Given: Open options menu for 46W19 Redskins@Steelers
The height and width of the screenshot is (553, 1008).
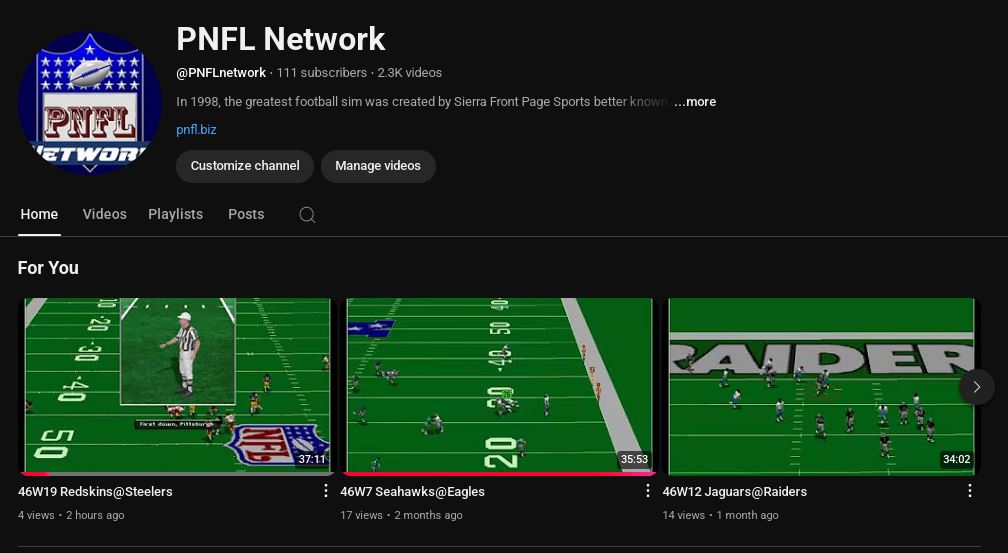Looking at the screenshot, I should pyautogui.click(x=326, y=491).
